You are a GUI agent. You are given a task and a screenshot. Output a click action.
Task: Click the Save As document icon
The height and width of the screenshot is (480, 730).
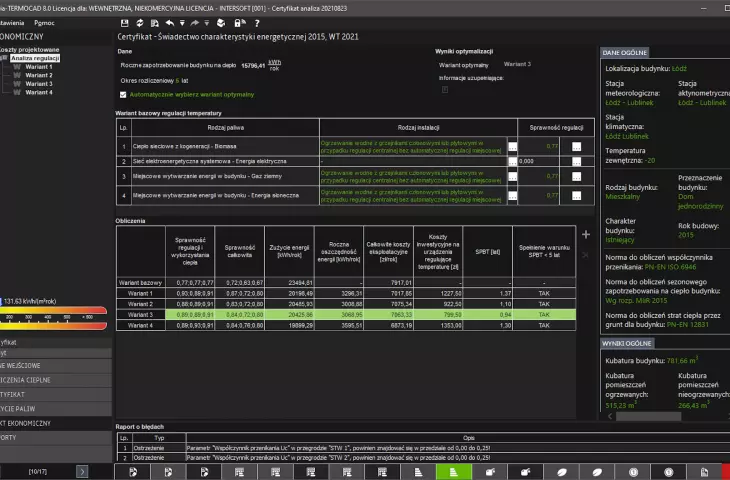coord(155,23)
